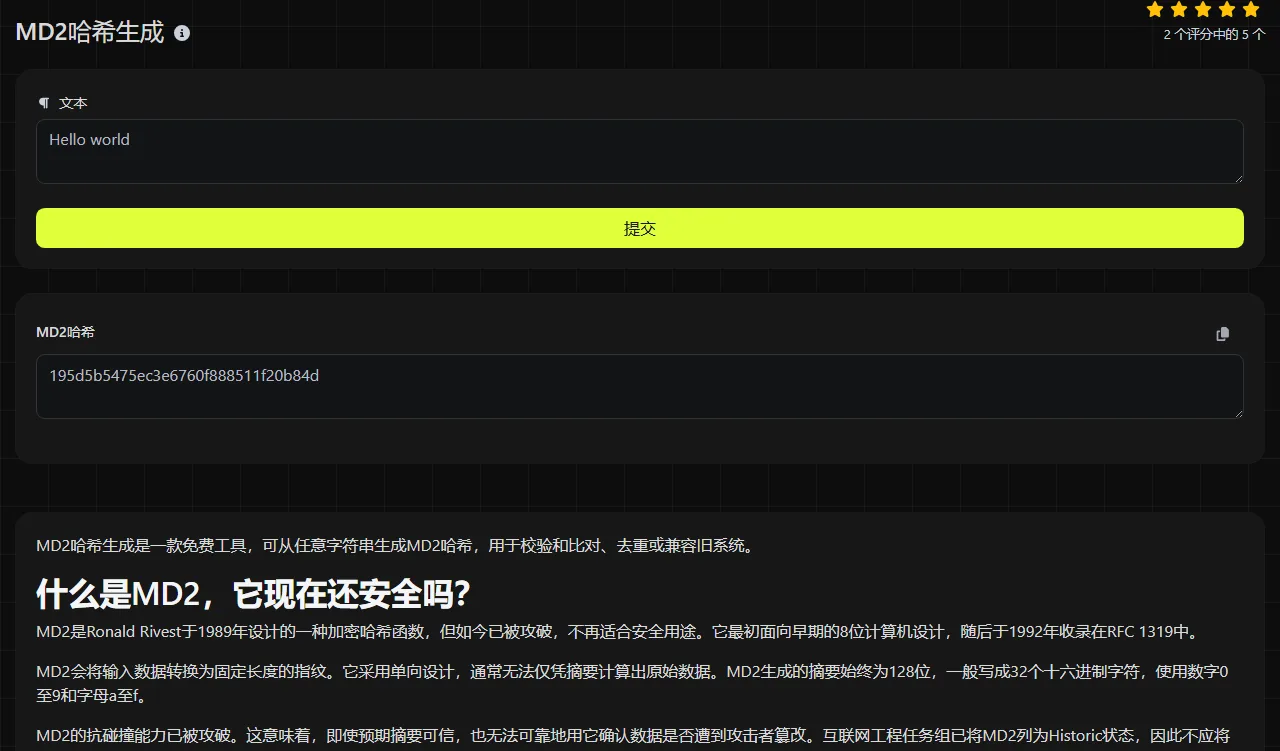
Task: Click the paragraph starting MD2会将输入数据转换
Action: click(632, 684)
